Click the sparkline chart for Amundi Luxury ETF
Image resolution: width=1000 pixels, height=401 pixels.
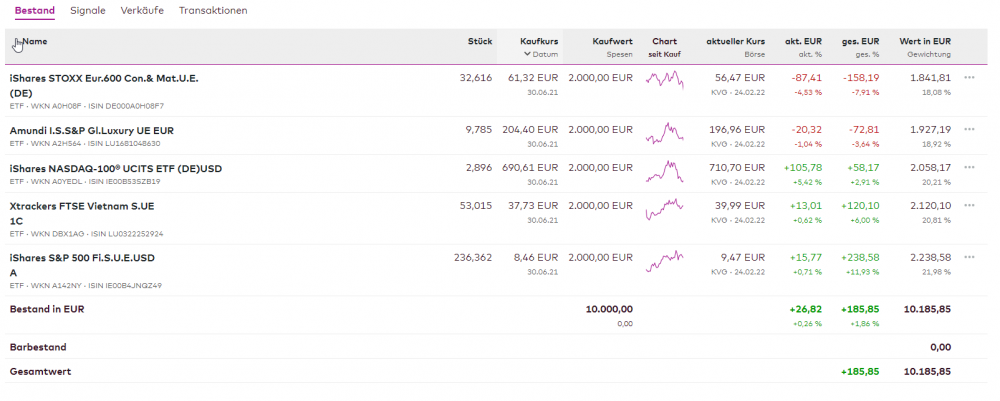click(663, 135)
